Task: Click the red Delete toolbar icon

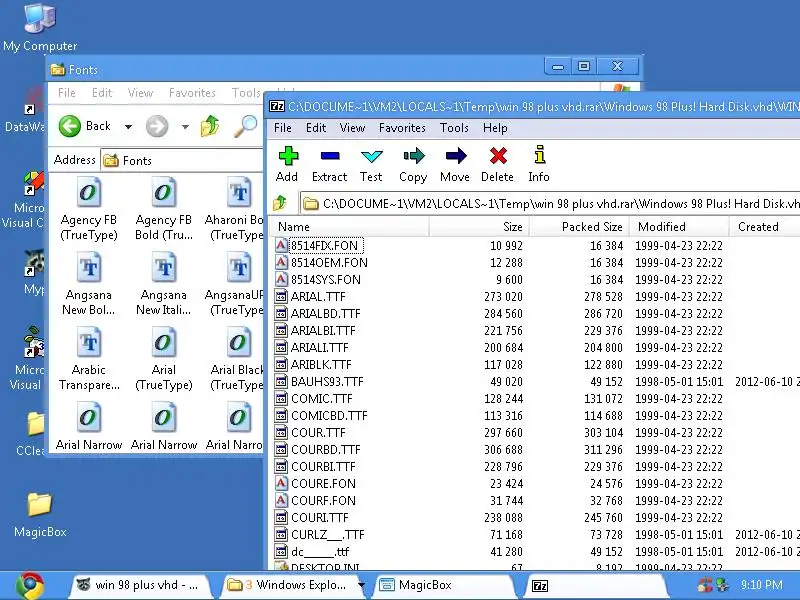Action: (497, 164)
